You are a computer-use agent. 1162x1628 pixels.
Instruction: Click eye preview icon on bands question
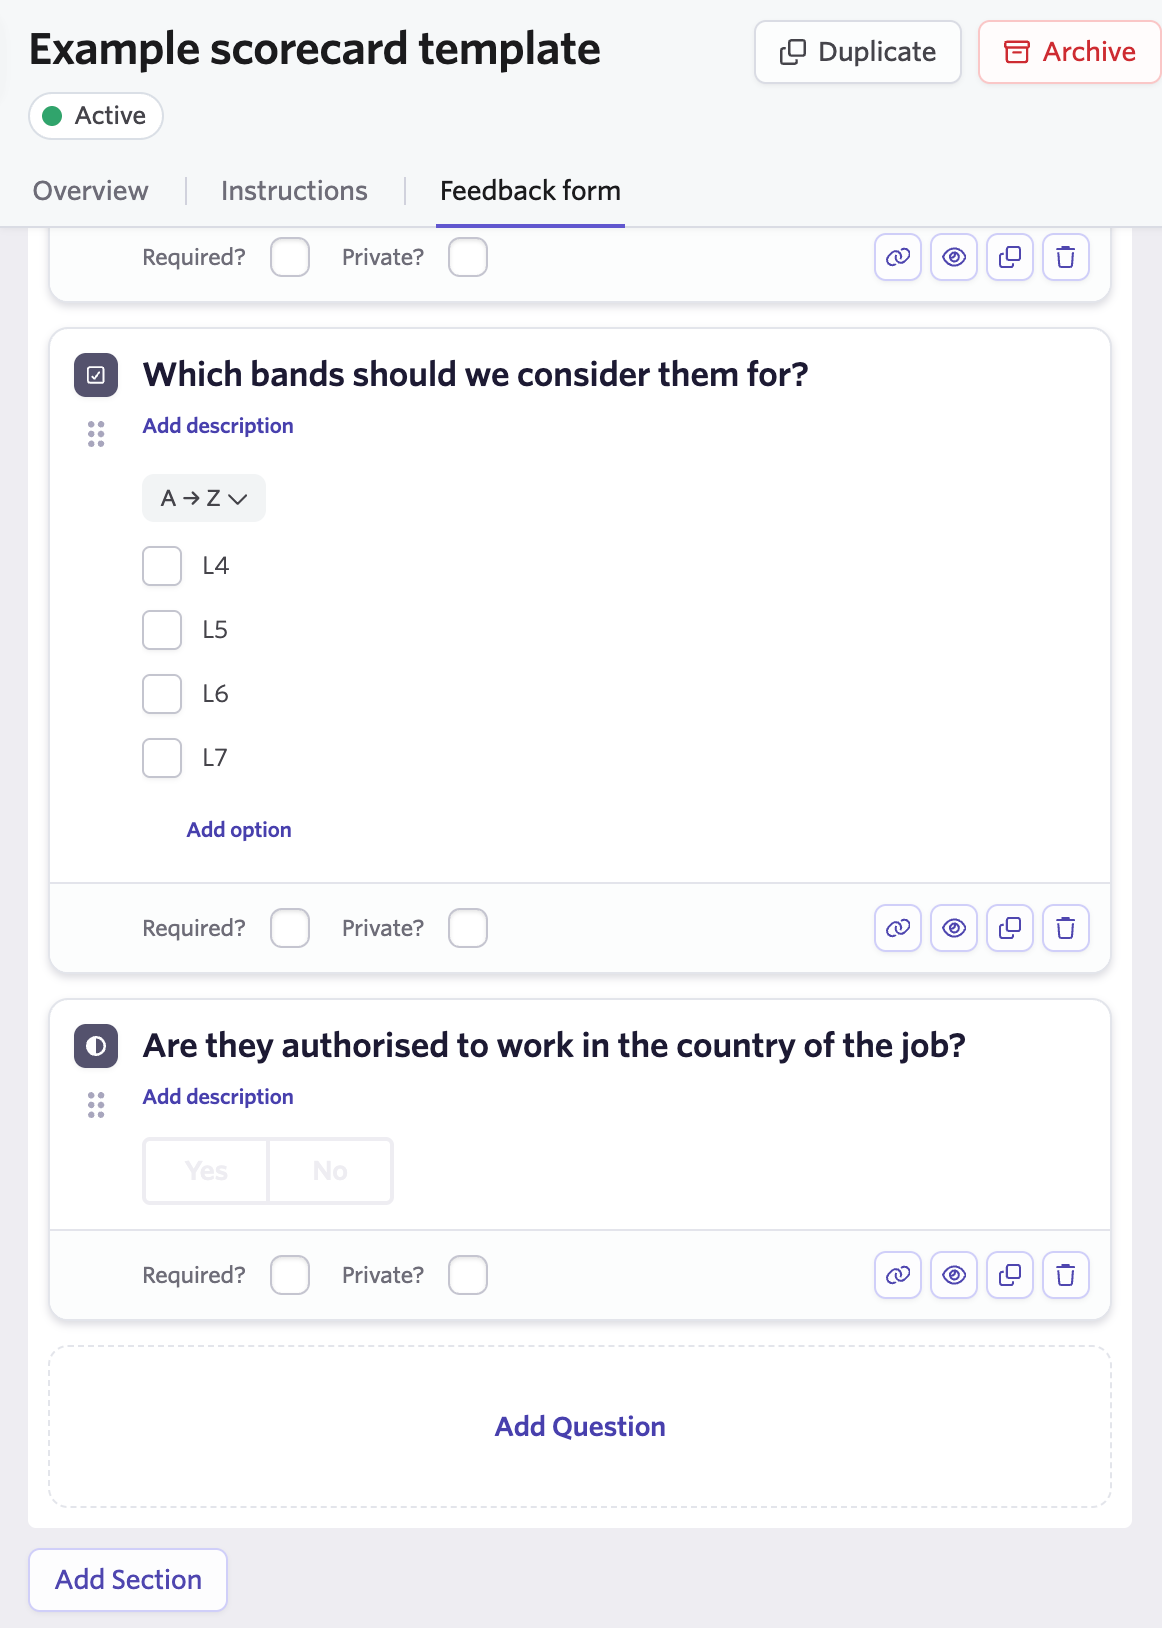pos(954,928)
